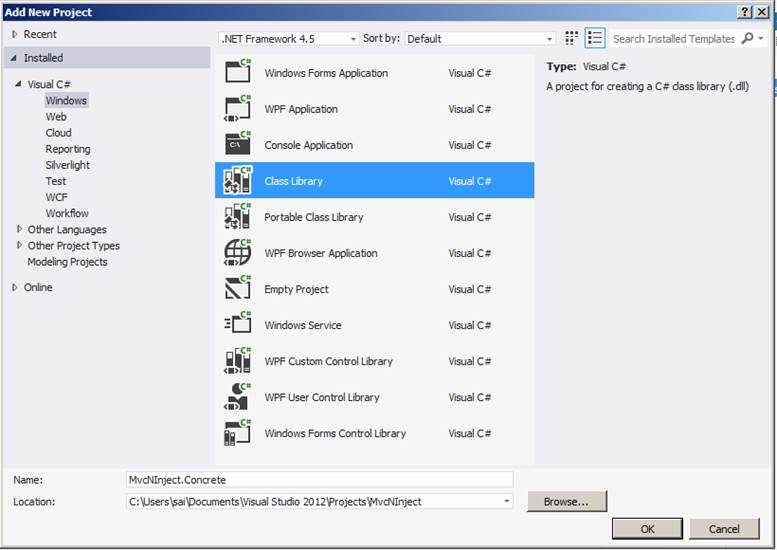The width and height of the screenshot is (777, 550).
Task: Select the WPF Application template name
Action: tap(301, 110)
